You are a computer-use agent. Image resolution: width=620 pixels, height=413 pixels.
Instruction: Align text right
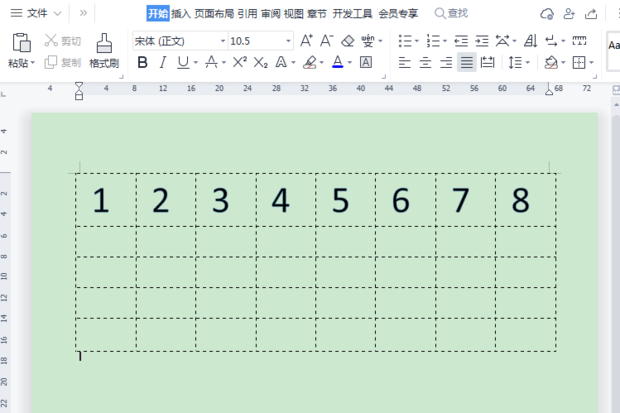coord(446,63)
